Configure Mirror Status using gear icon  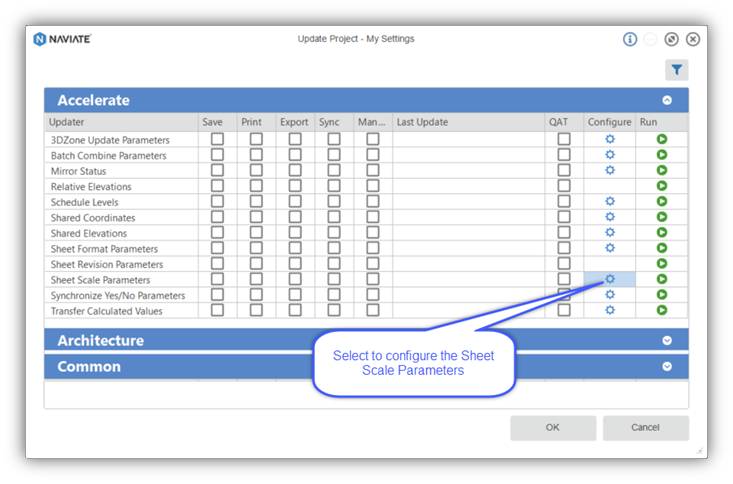610,170
